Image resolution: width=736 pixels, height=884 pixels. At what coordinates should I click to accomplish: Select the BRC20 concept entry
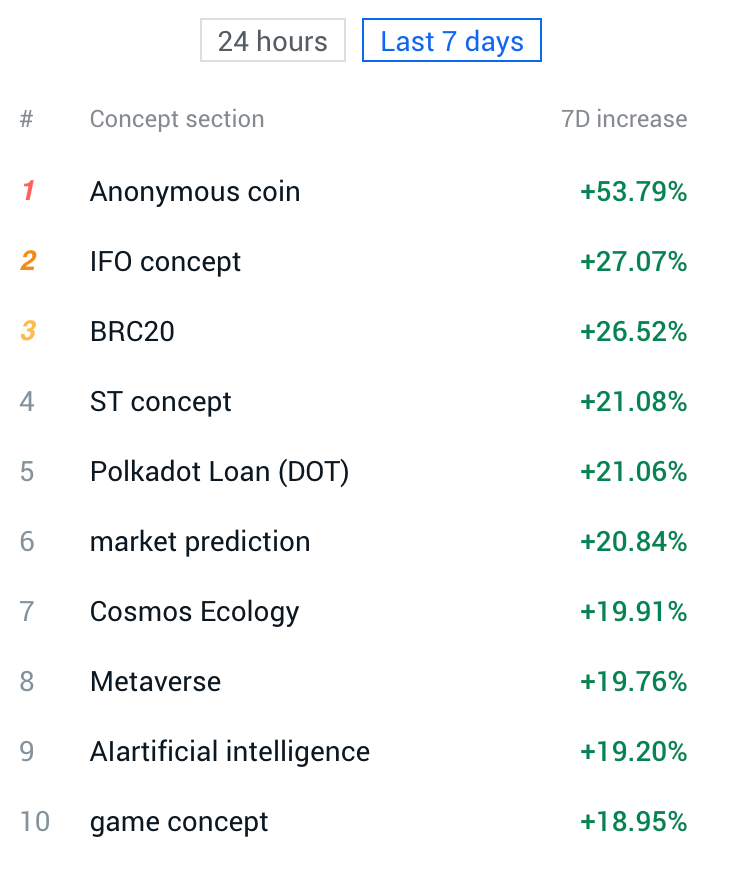[x=354, y=332]
